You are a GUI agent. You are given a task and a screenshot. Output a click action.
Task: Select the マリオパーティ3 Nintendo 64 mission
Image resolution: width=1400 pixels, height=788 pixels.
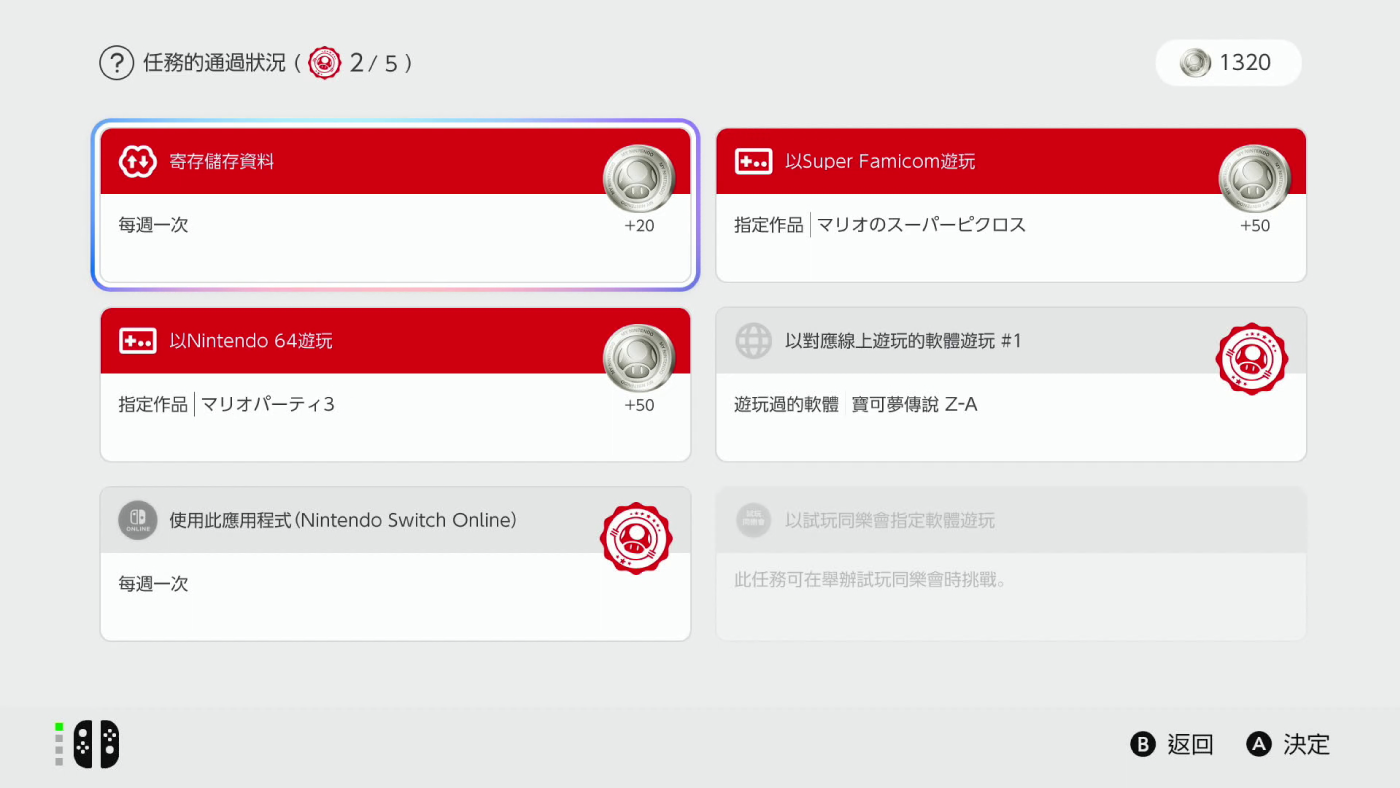[x=395, y=385]
